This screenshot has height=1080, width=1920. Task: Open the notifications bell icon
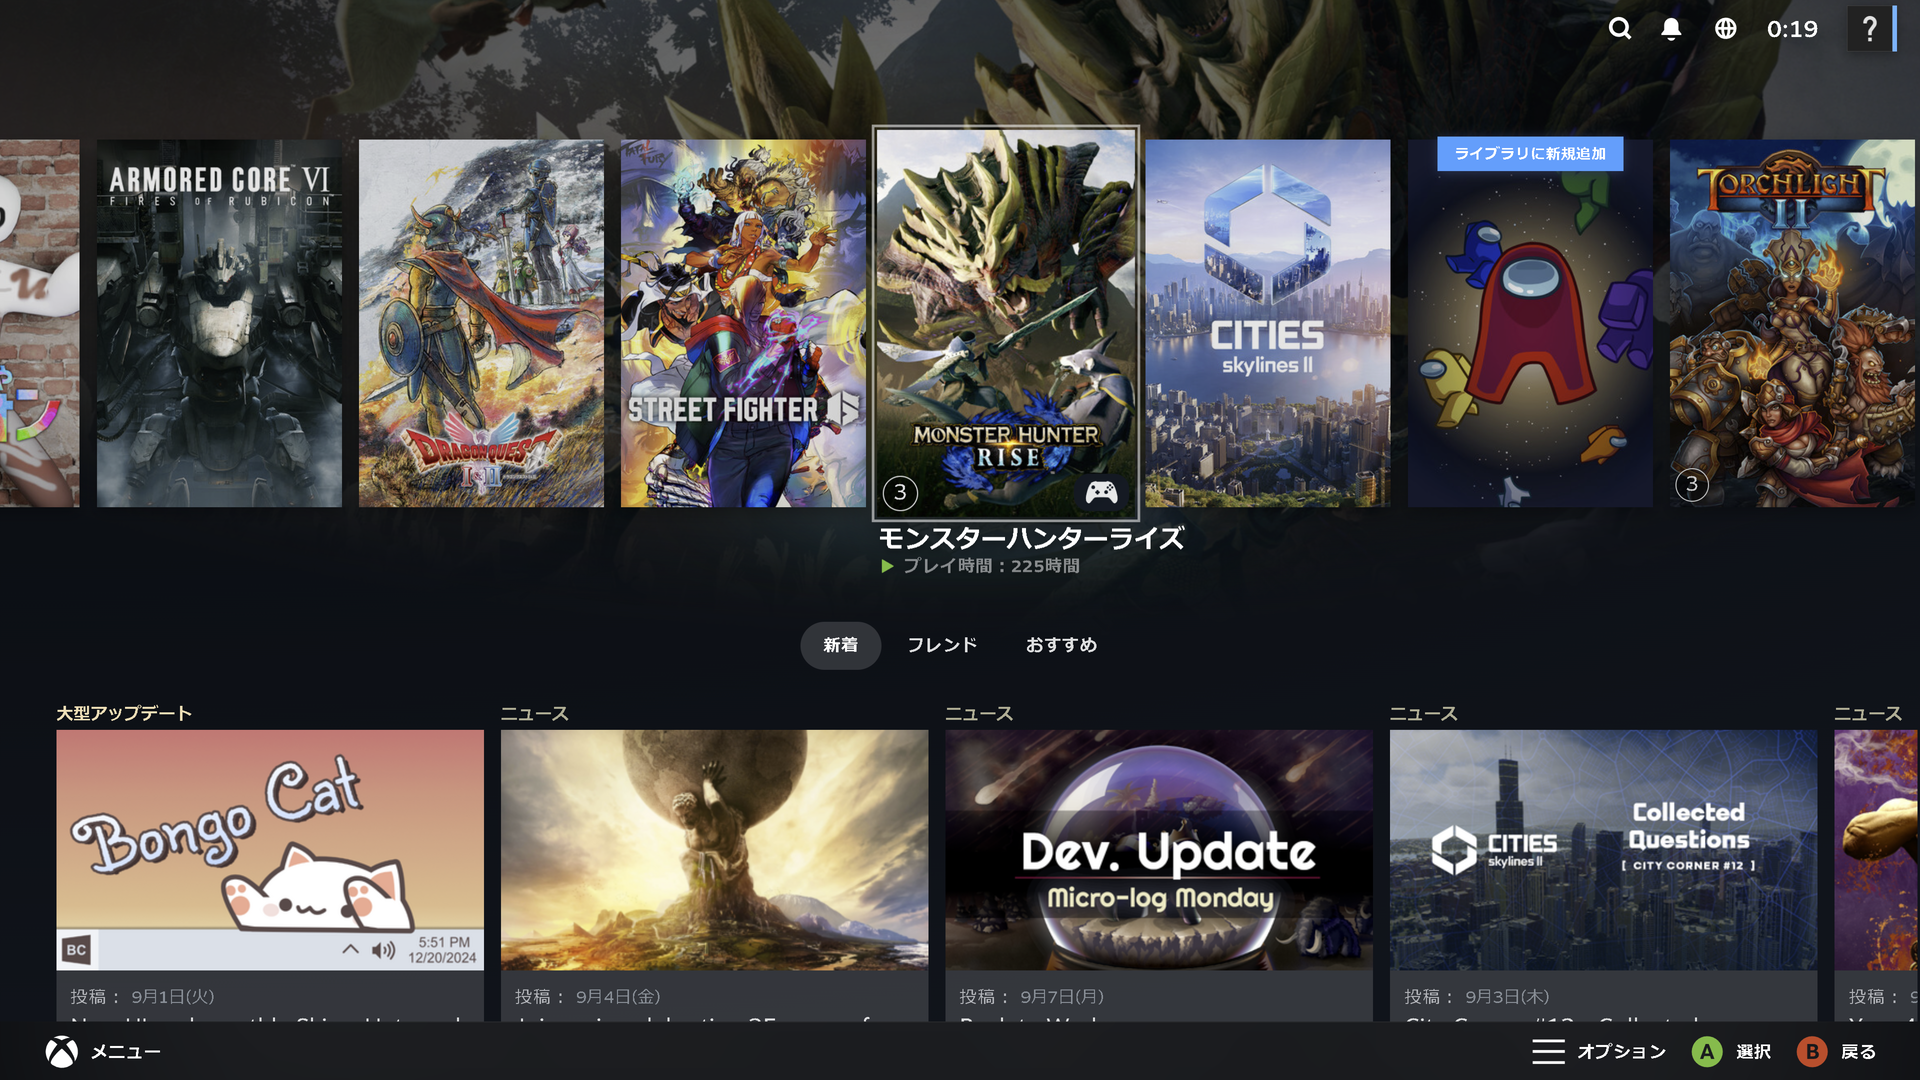pos(1671,29)
